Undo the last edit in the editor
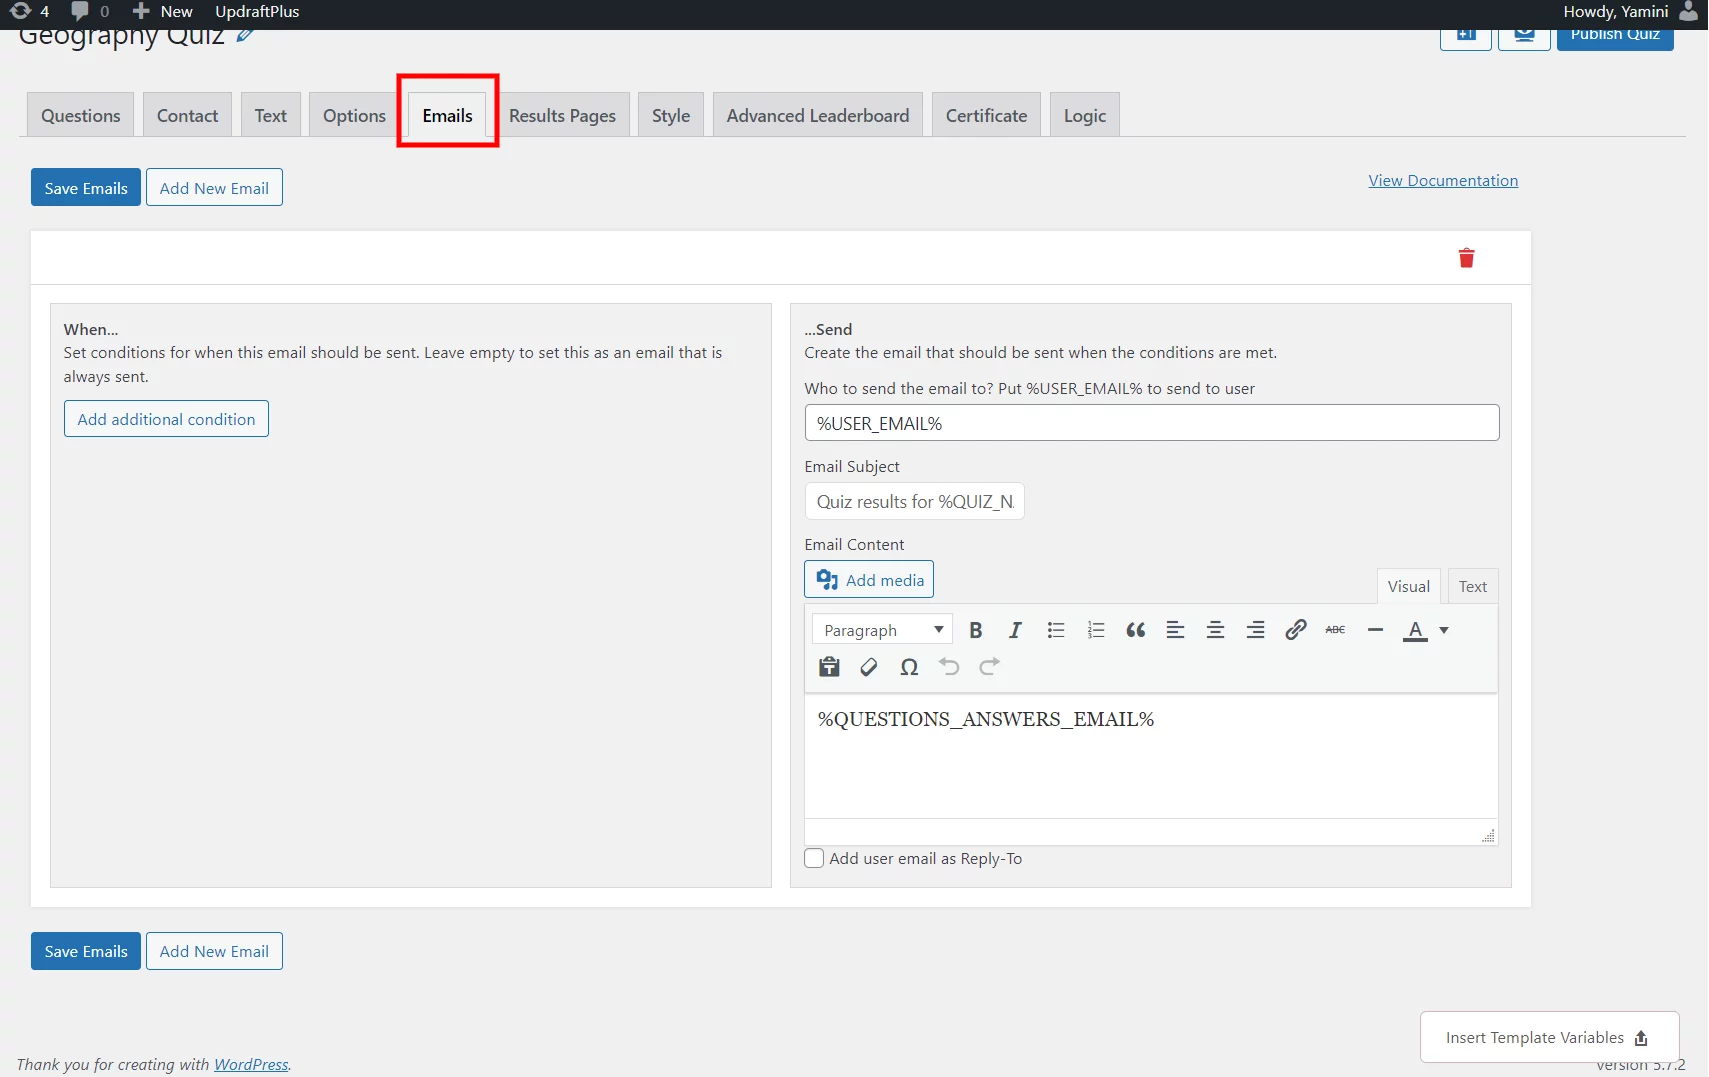This screenshot has height=1077, width=1709. (948, 667)
